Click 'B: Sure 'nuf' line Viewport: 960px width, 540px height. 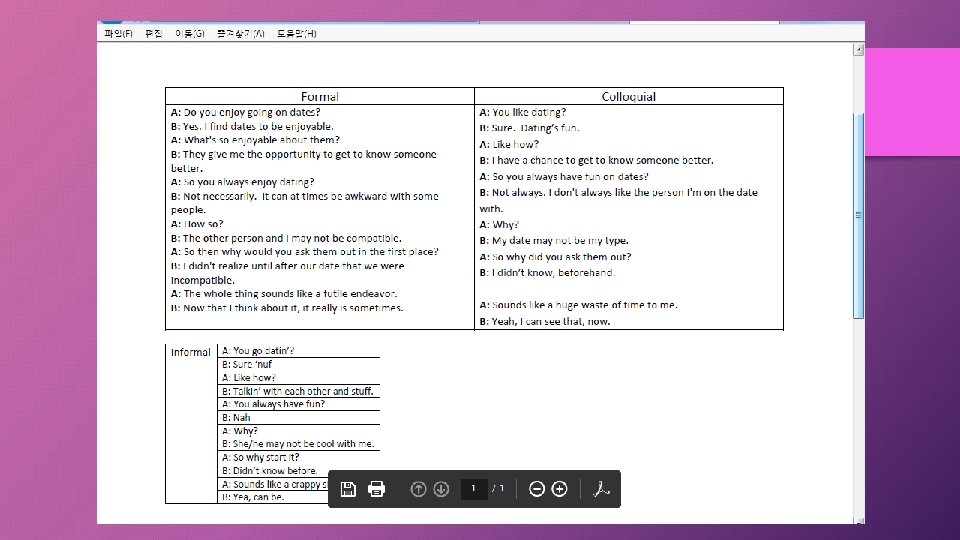(247, 364)
